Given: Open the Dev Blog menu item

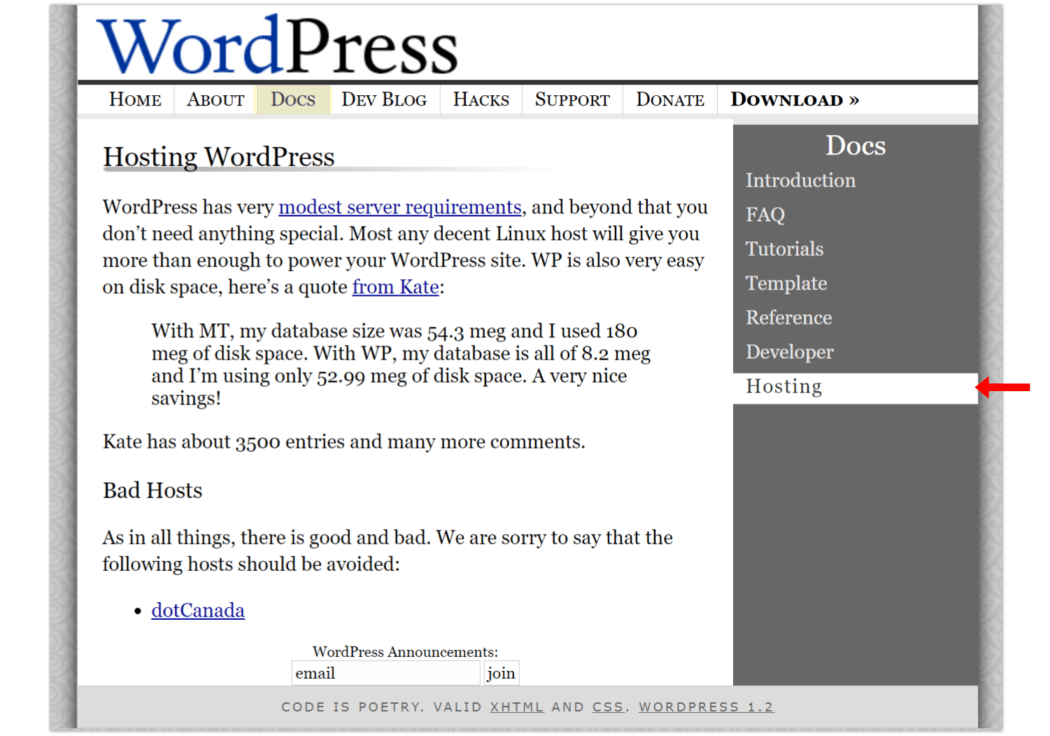Looking at the screenshot, I should tap(384, 99).
